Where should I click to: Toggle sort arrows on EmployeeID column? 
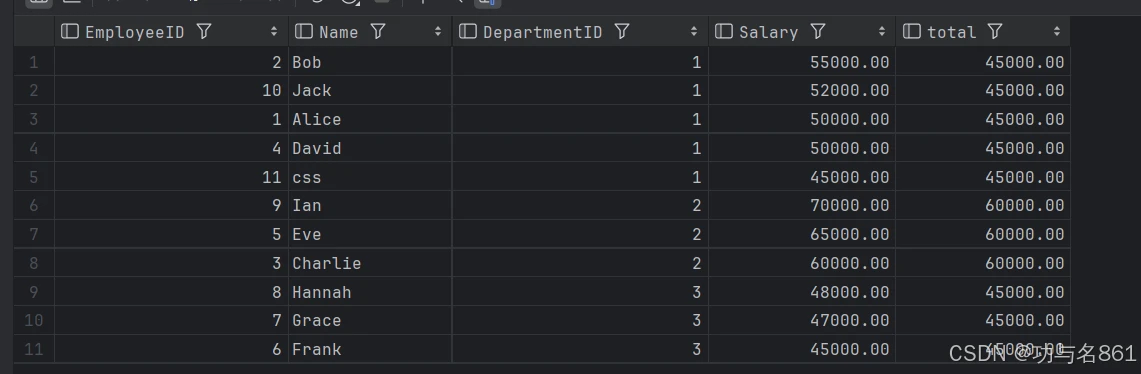tap(274, 32)
